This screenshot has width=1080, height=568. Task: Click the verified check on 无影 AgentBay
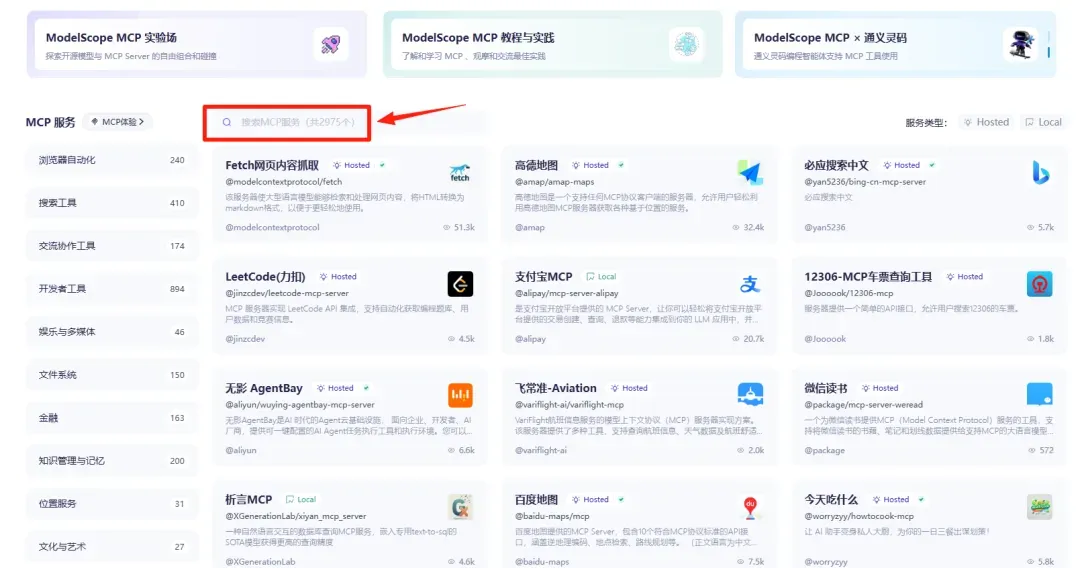tap(366, 388)
